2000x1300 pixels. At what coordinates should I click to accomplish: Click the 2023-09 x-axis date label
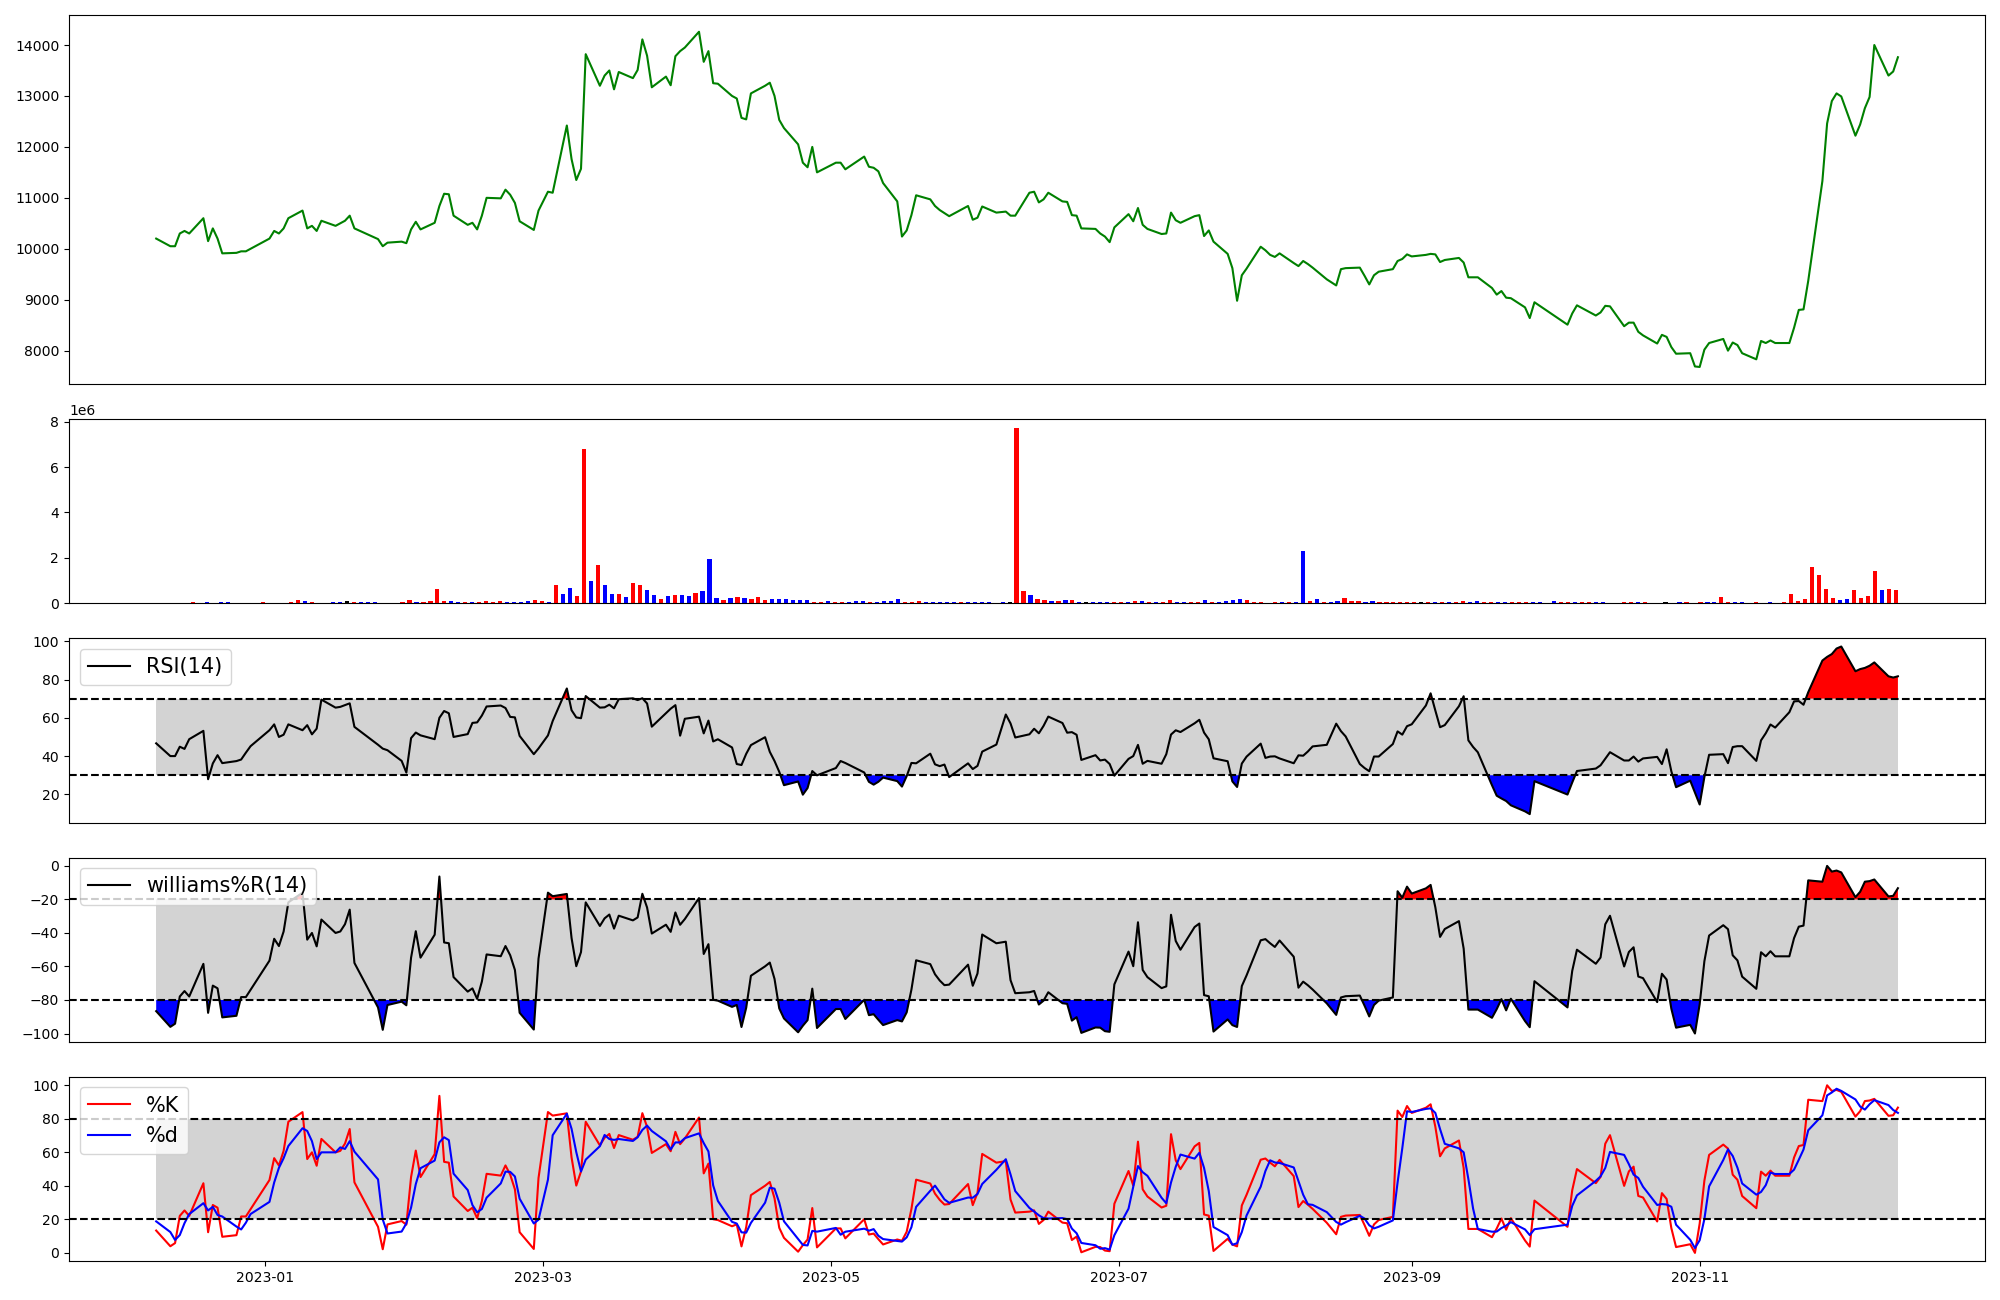coord(1412,1277)
